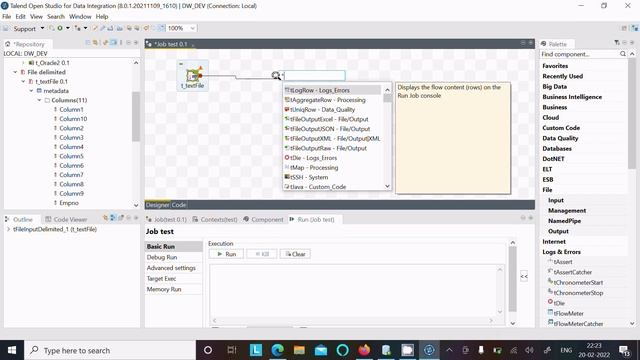Expand the t_Oracle2 0.1 tree node

[x=23, y=63]
